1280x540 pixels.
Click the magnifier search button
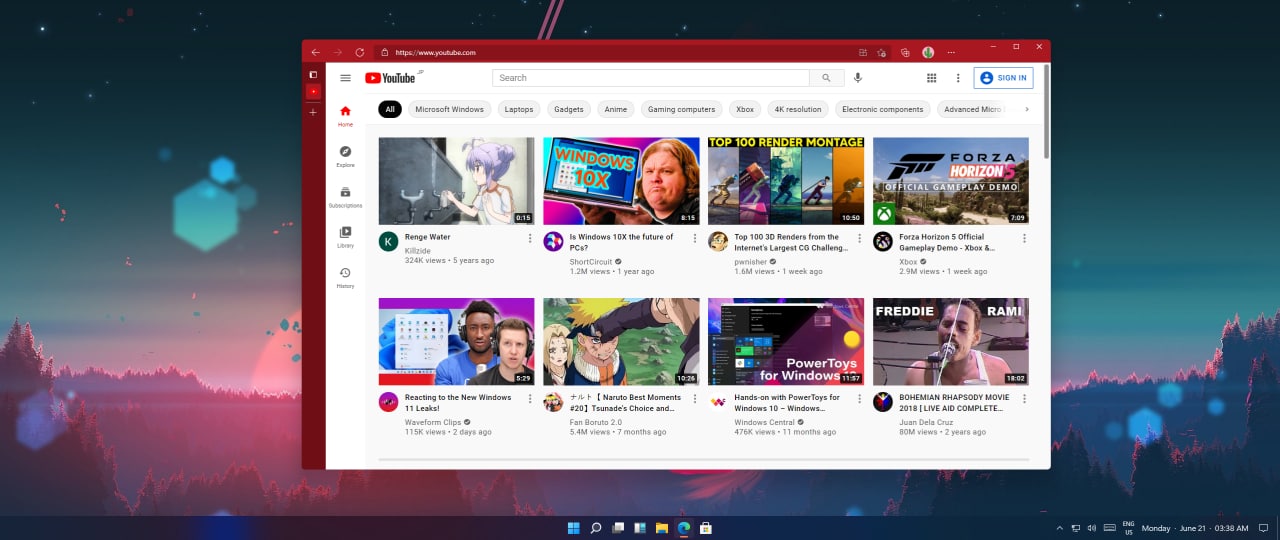(827, 78)
